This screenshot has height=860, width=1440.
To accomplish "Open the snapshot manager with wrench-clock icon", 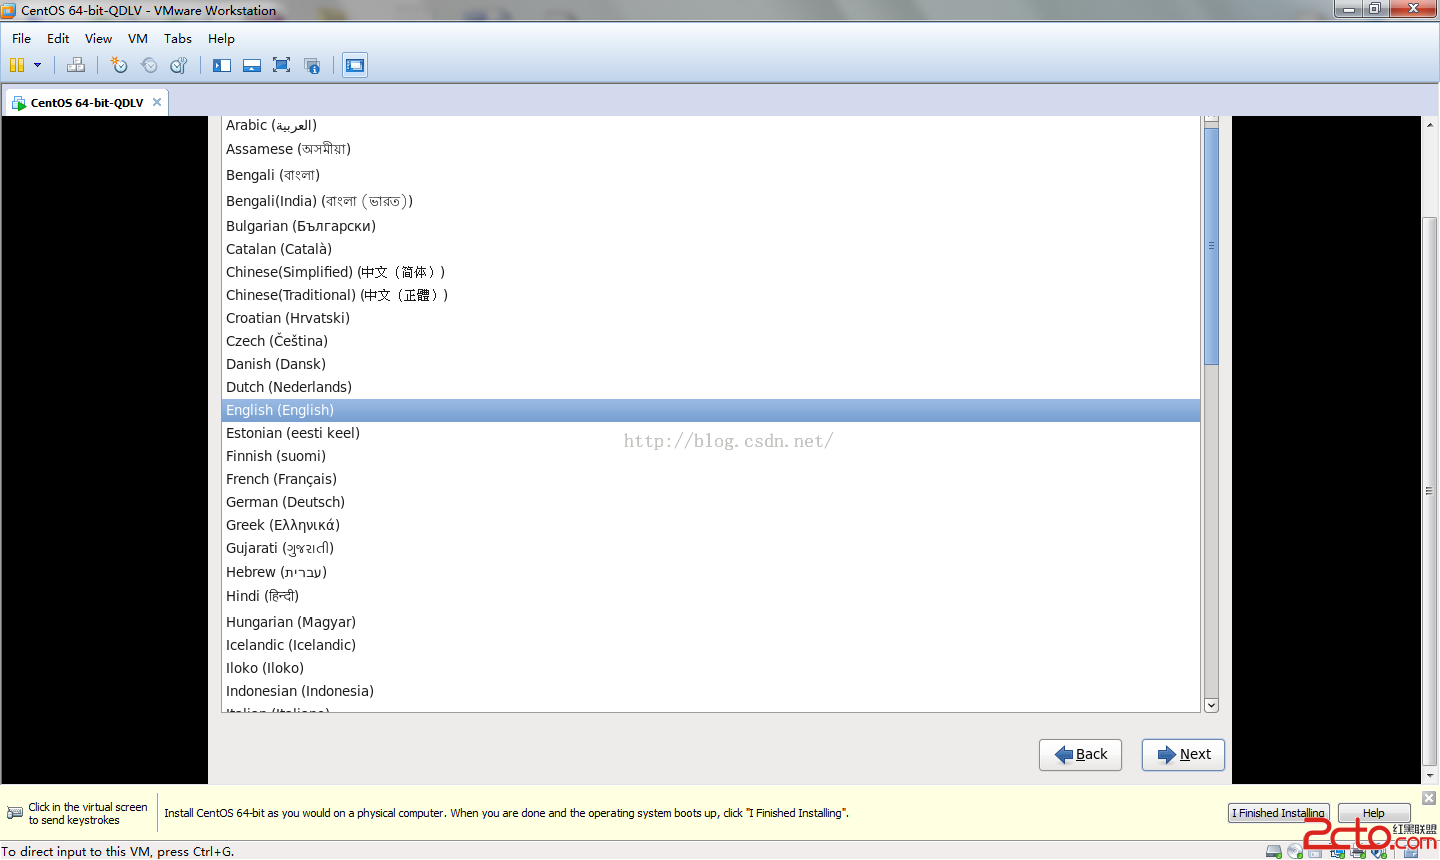I will [x=179, y=65].
